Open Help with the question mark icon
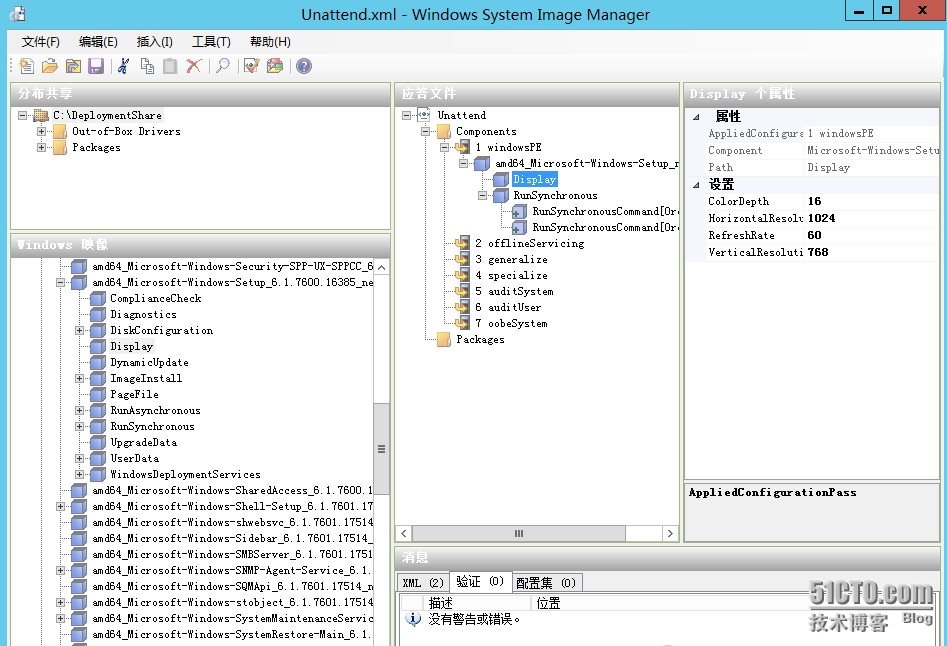 (x=304, y=66)
